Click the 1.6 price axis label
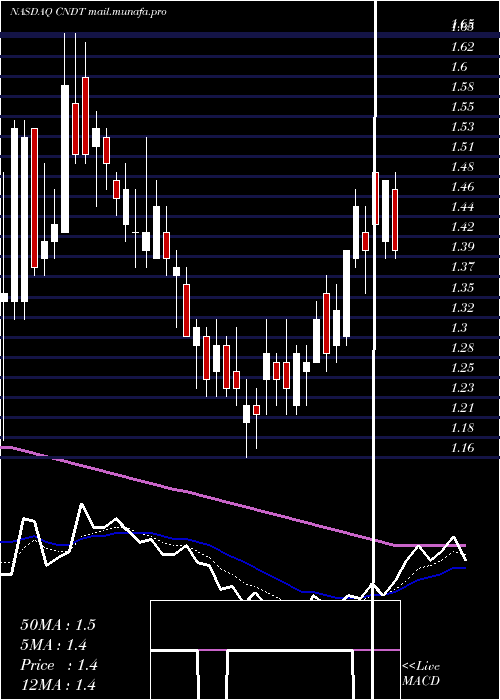500x700 pixels. click(459, 67)
